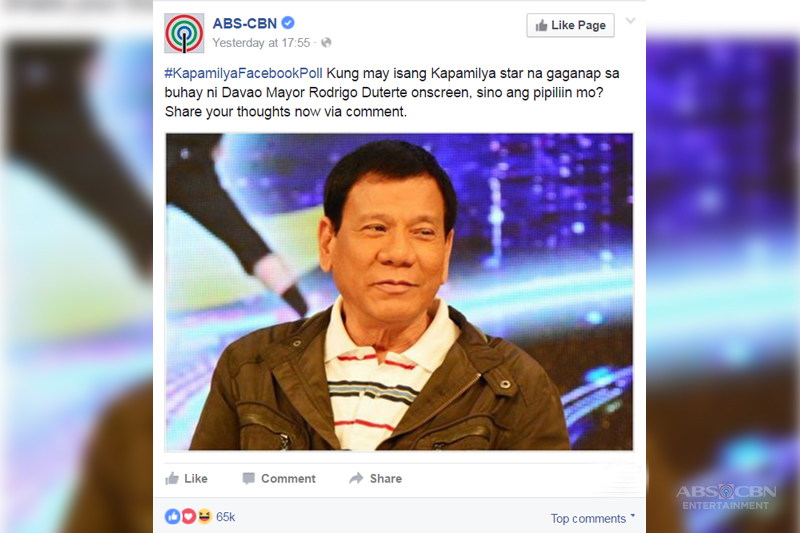Click the thumbs-up Like reaction icon
Screen dimensions: 800x533
(x=172, y=517)
